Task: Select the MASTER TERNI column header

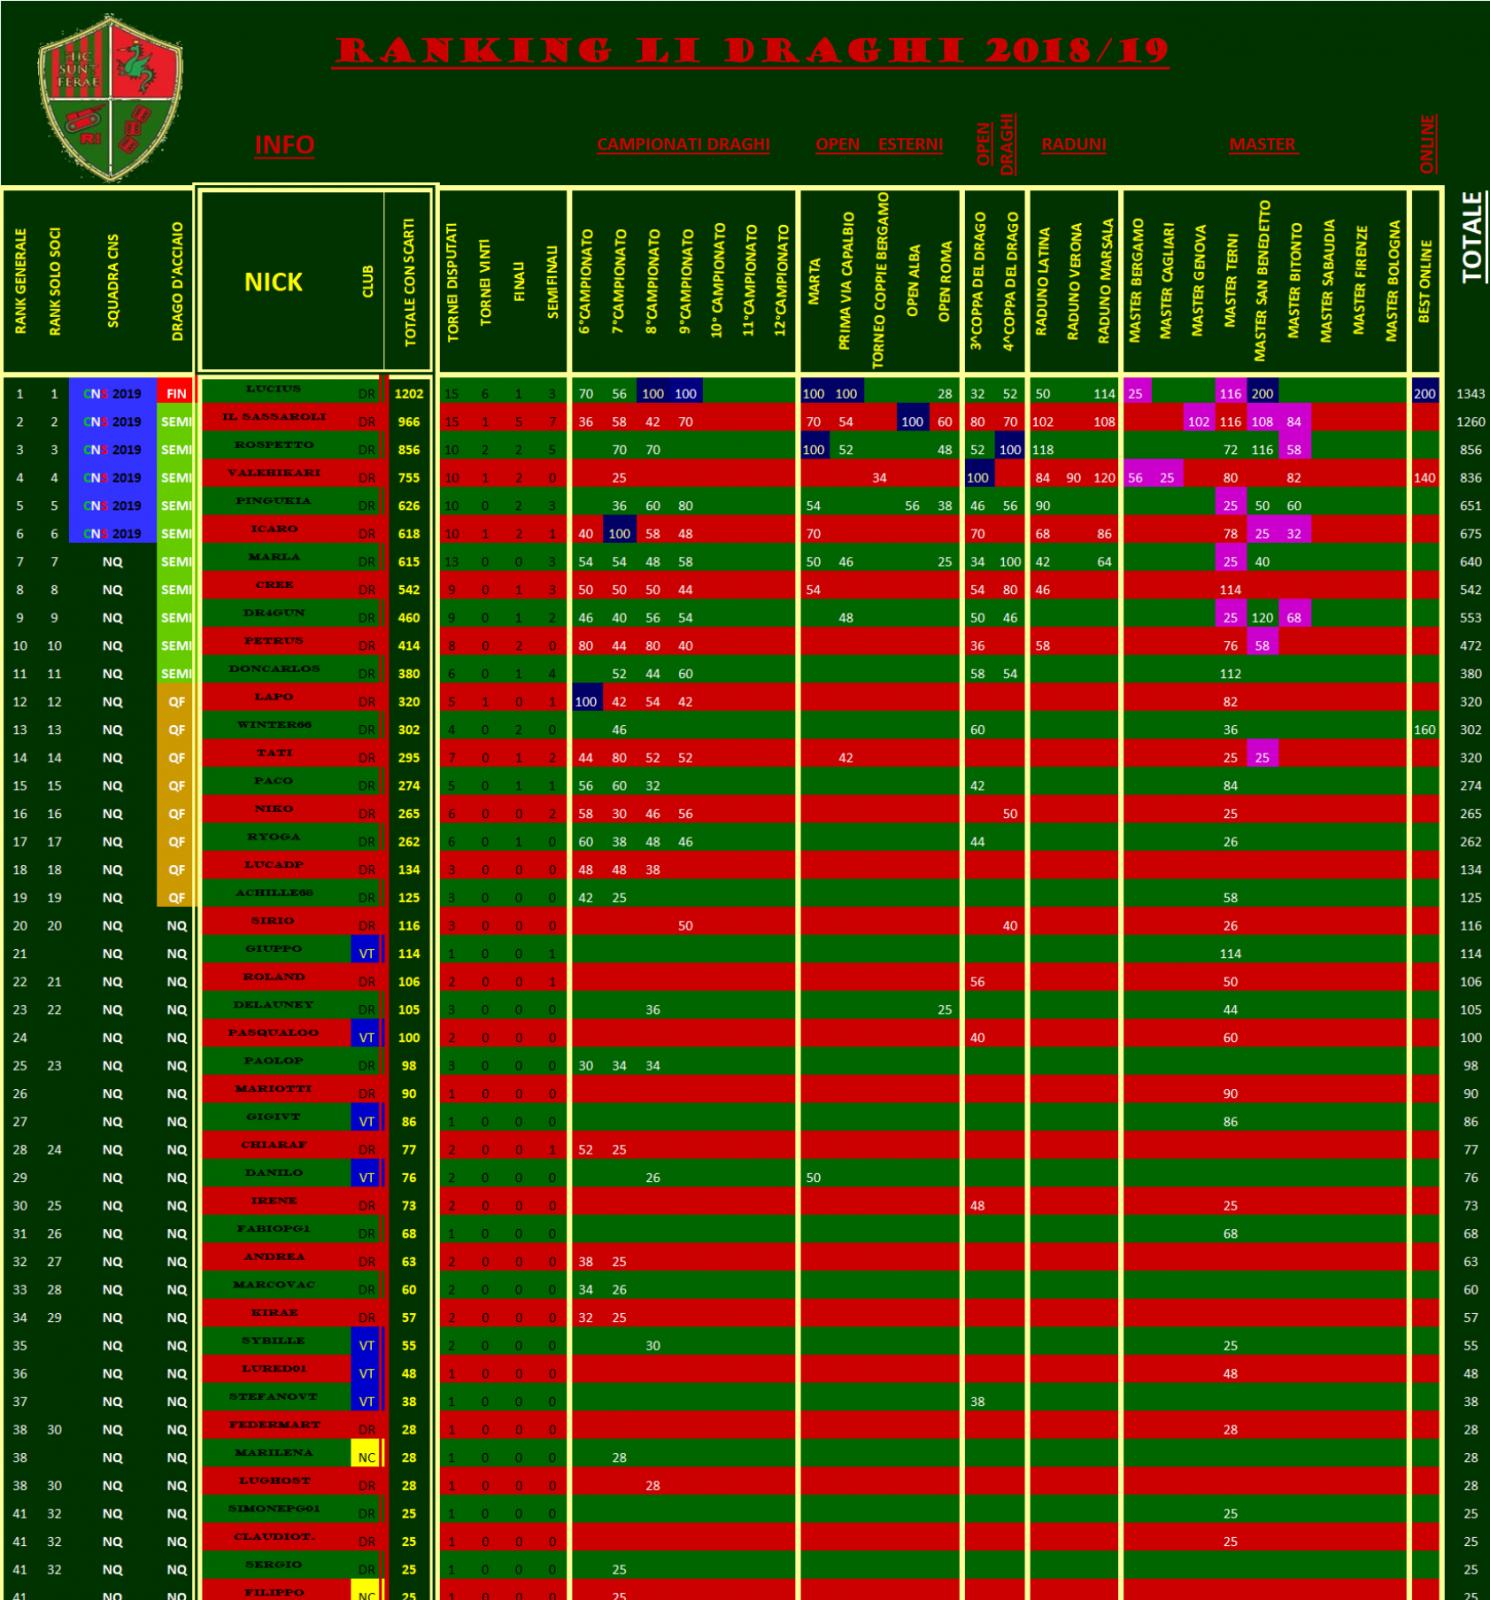Action: [x=1231, y=281]
